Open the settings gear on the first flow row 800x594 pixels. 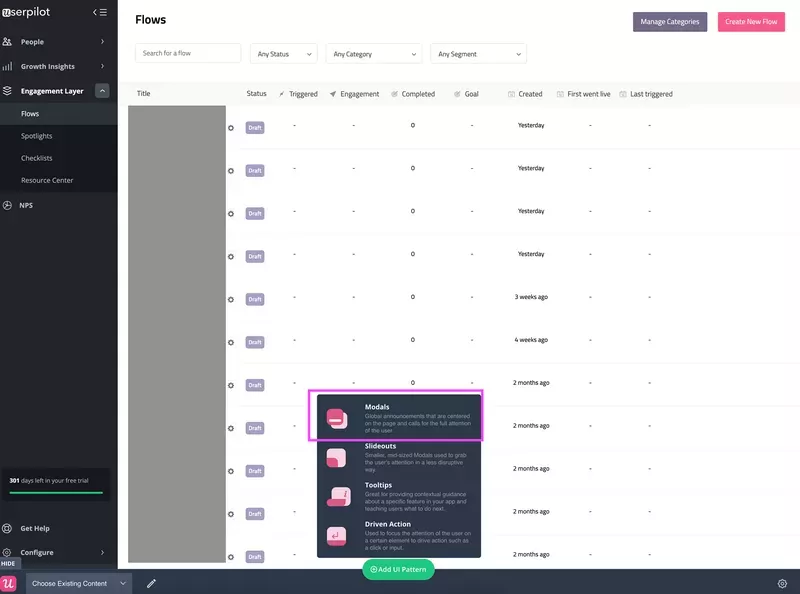230,127
